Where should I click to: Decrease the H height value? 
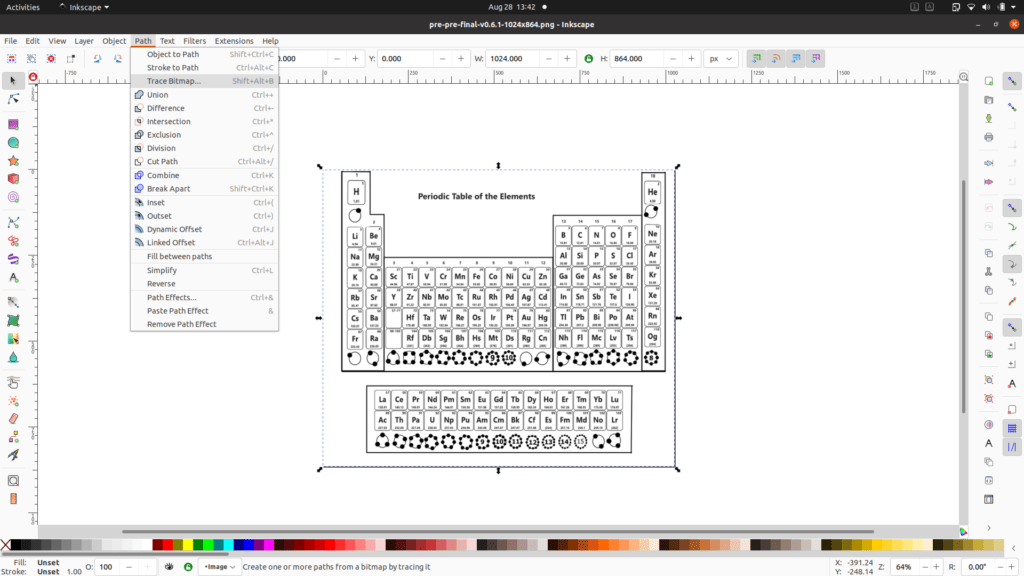[x=673, y=58]
